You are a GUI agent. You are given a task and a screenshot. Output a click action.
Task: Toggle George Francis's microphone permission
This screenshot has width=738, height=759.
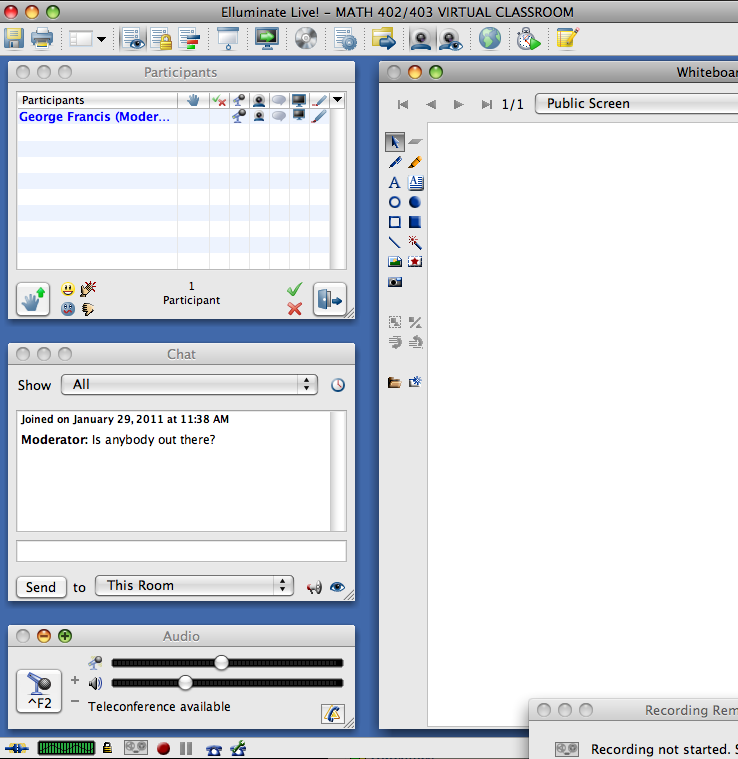239,117
